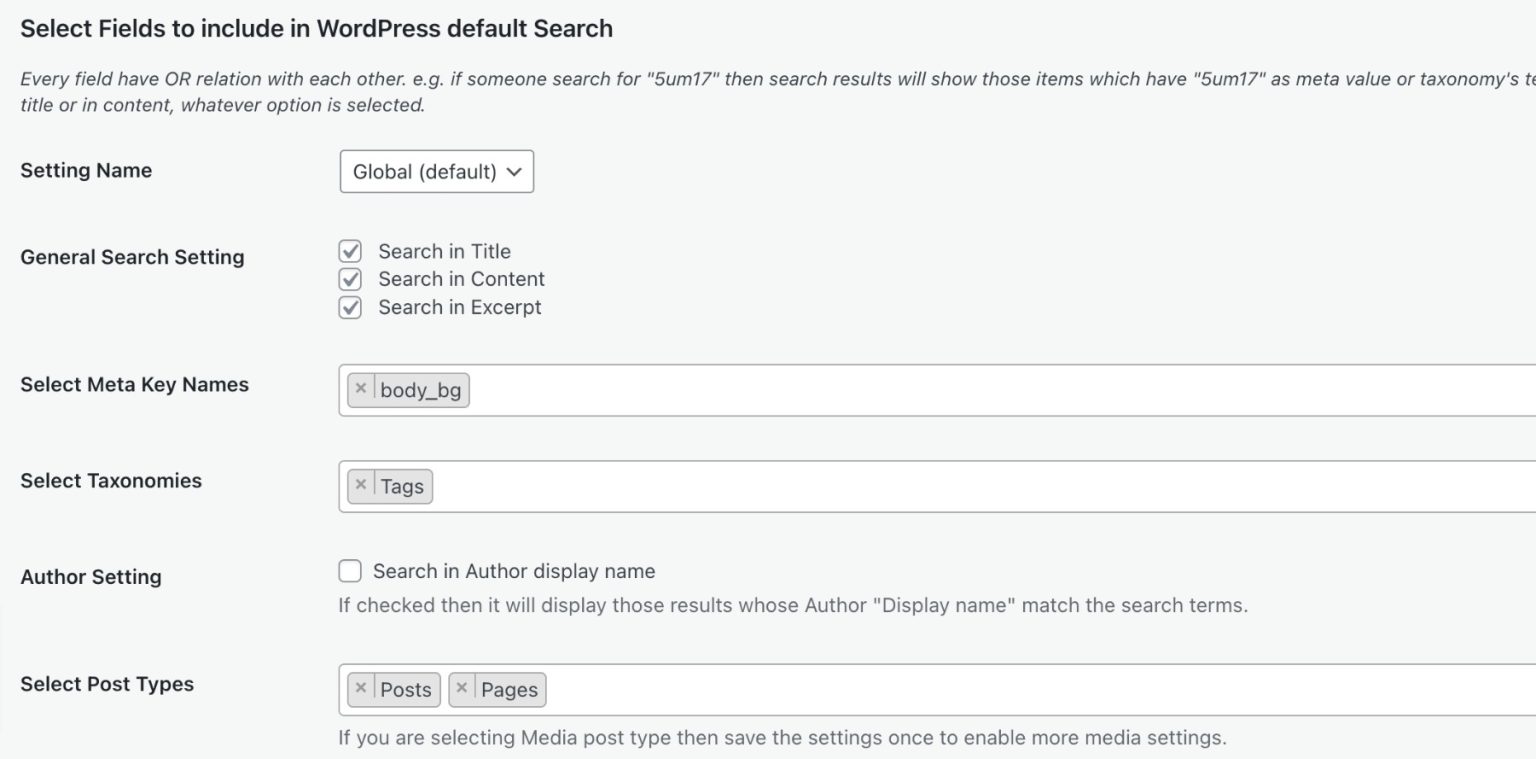Click the x on the body_bg token
The height and width of the screenshot is (759, 1536).
pyautogui.click(x=361, y=389)
